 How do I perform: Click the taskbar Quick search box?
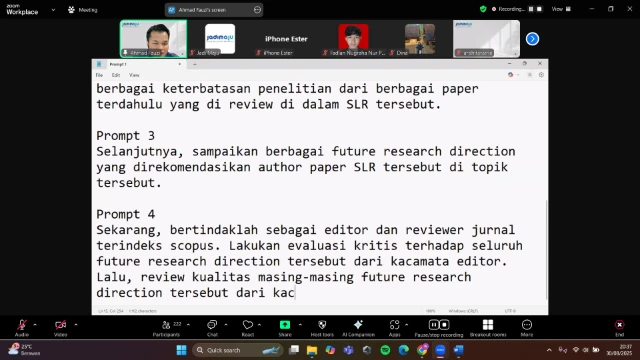click(x=238, y=350)
